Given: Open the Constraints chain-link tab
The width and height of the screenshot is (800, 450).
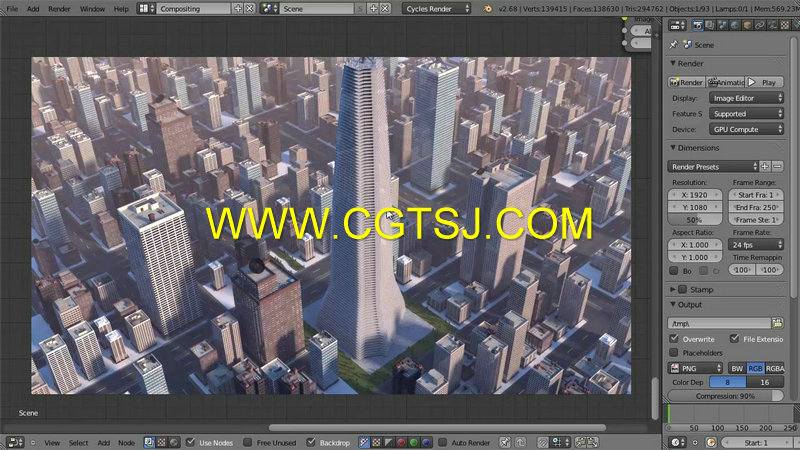Looking at the screenshot, I should [x=760, y=25].
